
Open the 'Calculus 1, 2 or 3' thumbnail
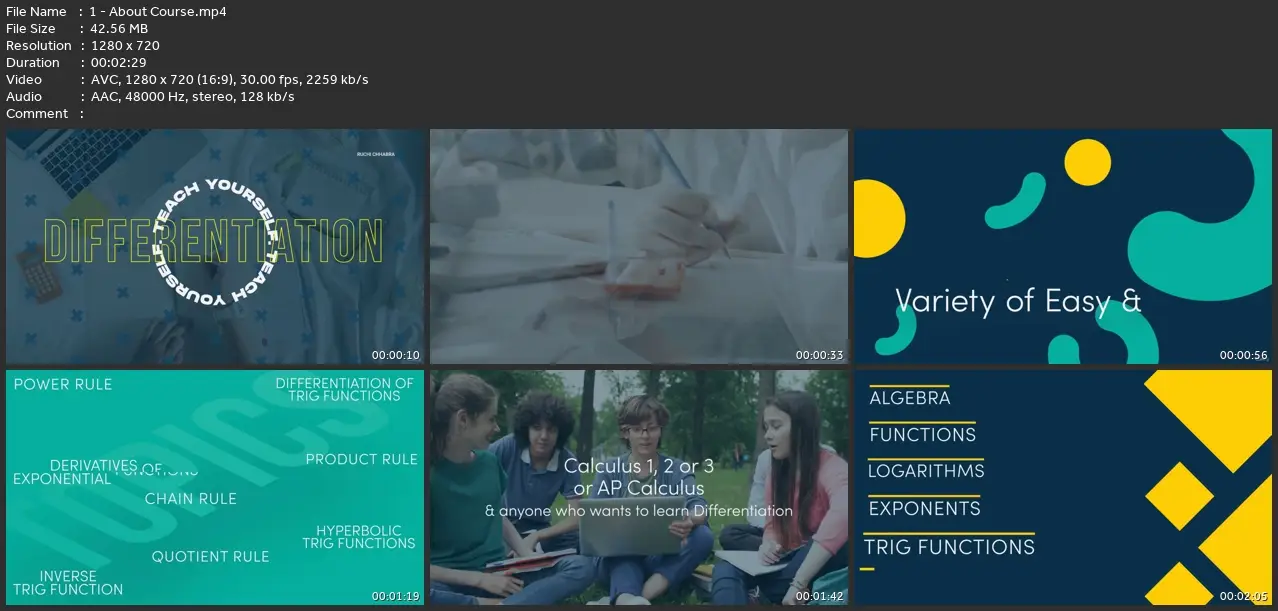(x=639, y=488)
